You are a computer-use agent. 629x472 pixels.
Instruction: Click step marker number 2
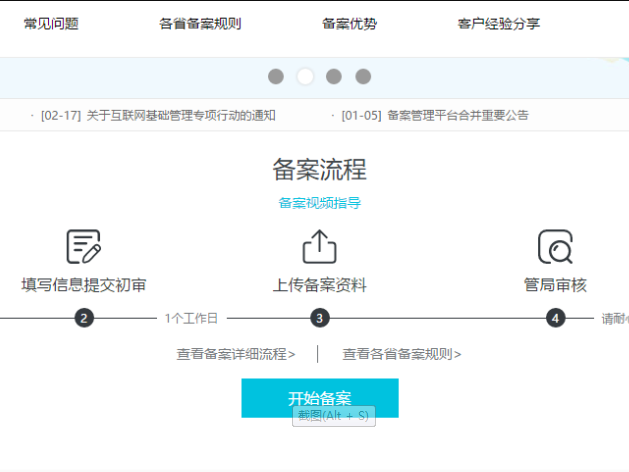click(84, 318)
